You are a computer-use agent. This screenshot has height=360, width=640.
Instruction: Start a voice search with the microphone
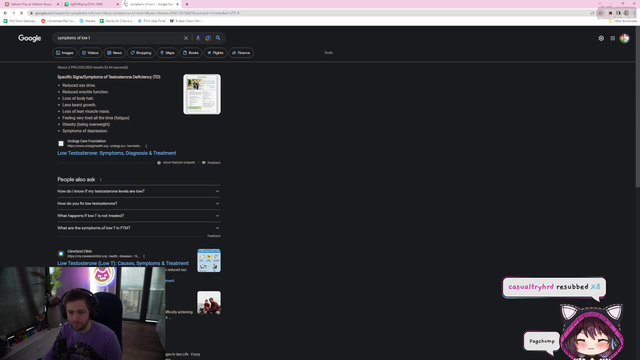(x=198, y=38)
